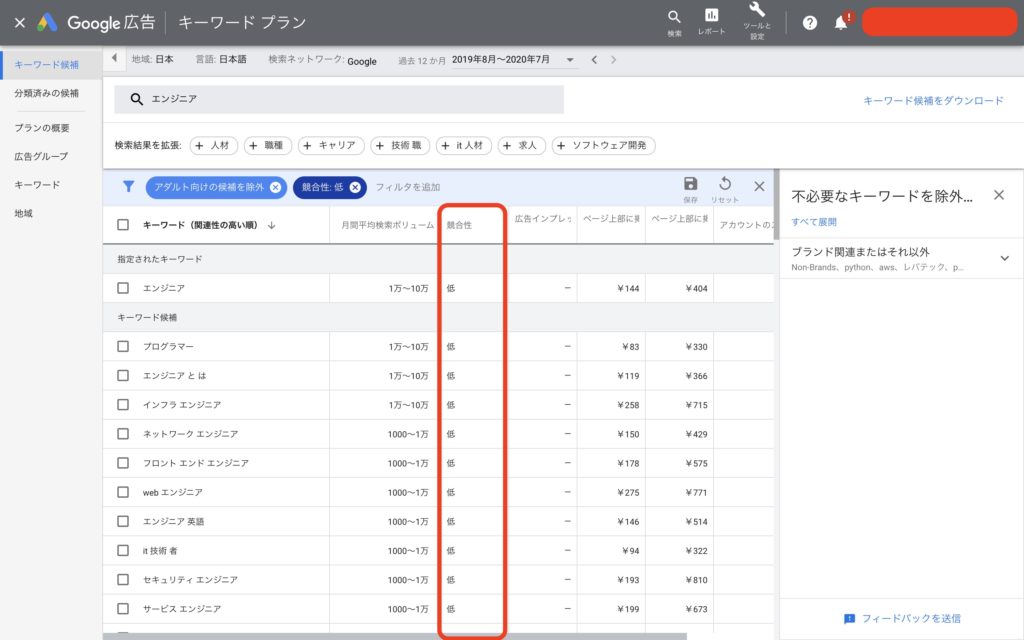
Task: Open 地域 in sidebar
Action: pyautogui.click(x=24, y=214)
